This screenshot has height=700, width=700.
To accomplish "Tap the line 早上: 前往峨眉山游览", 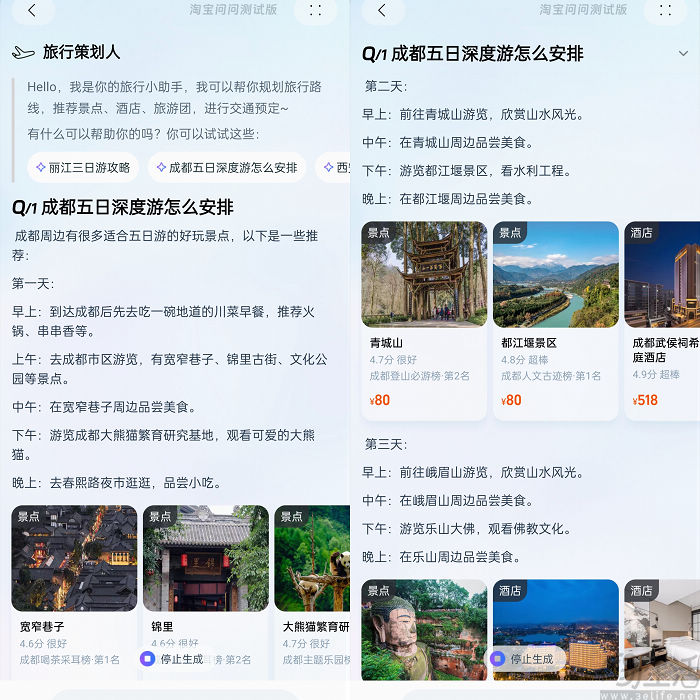I will click(473, 473).
